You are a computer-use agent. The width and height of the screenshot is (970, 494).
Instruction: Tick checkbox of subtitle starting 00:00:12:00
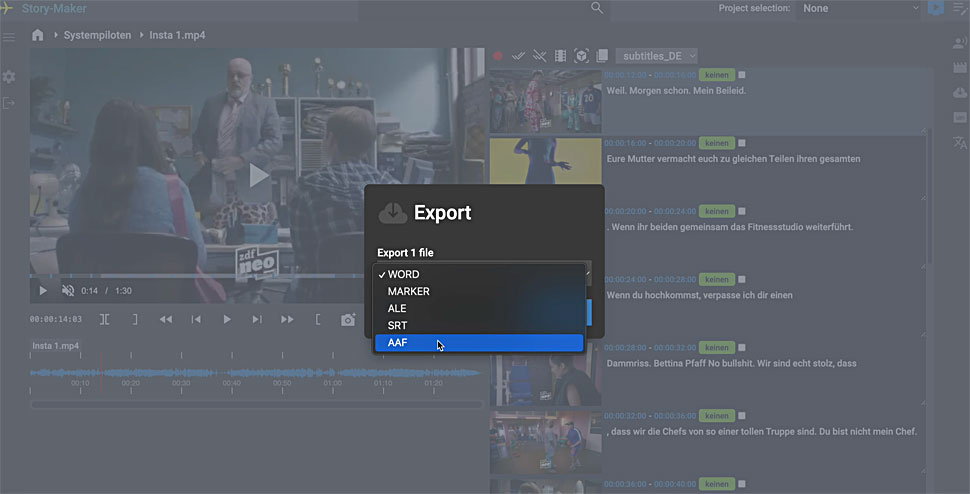coord(742,75)
